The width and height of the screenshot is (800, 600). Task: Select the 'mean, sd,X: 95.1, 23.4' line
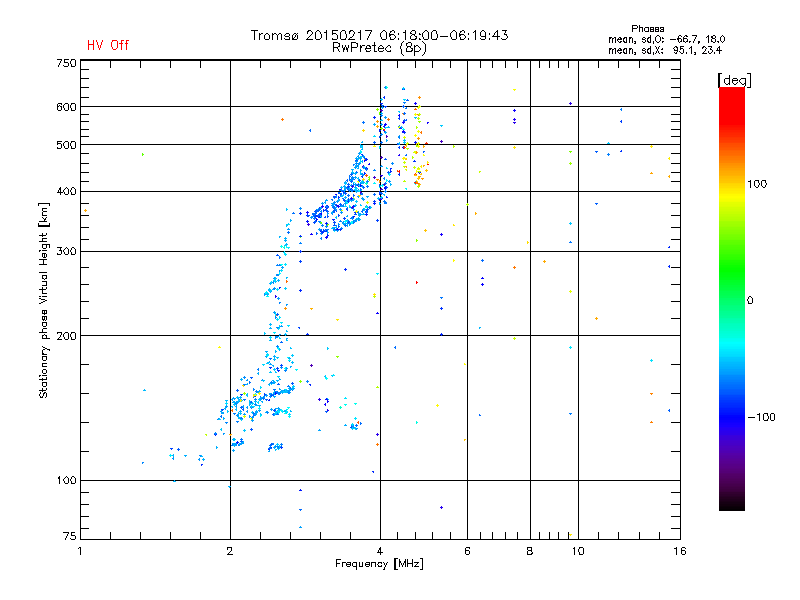(x=665, y=50)
